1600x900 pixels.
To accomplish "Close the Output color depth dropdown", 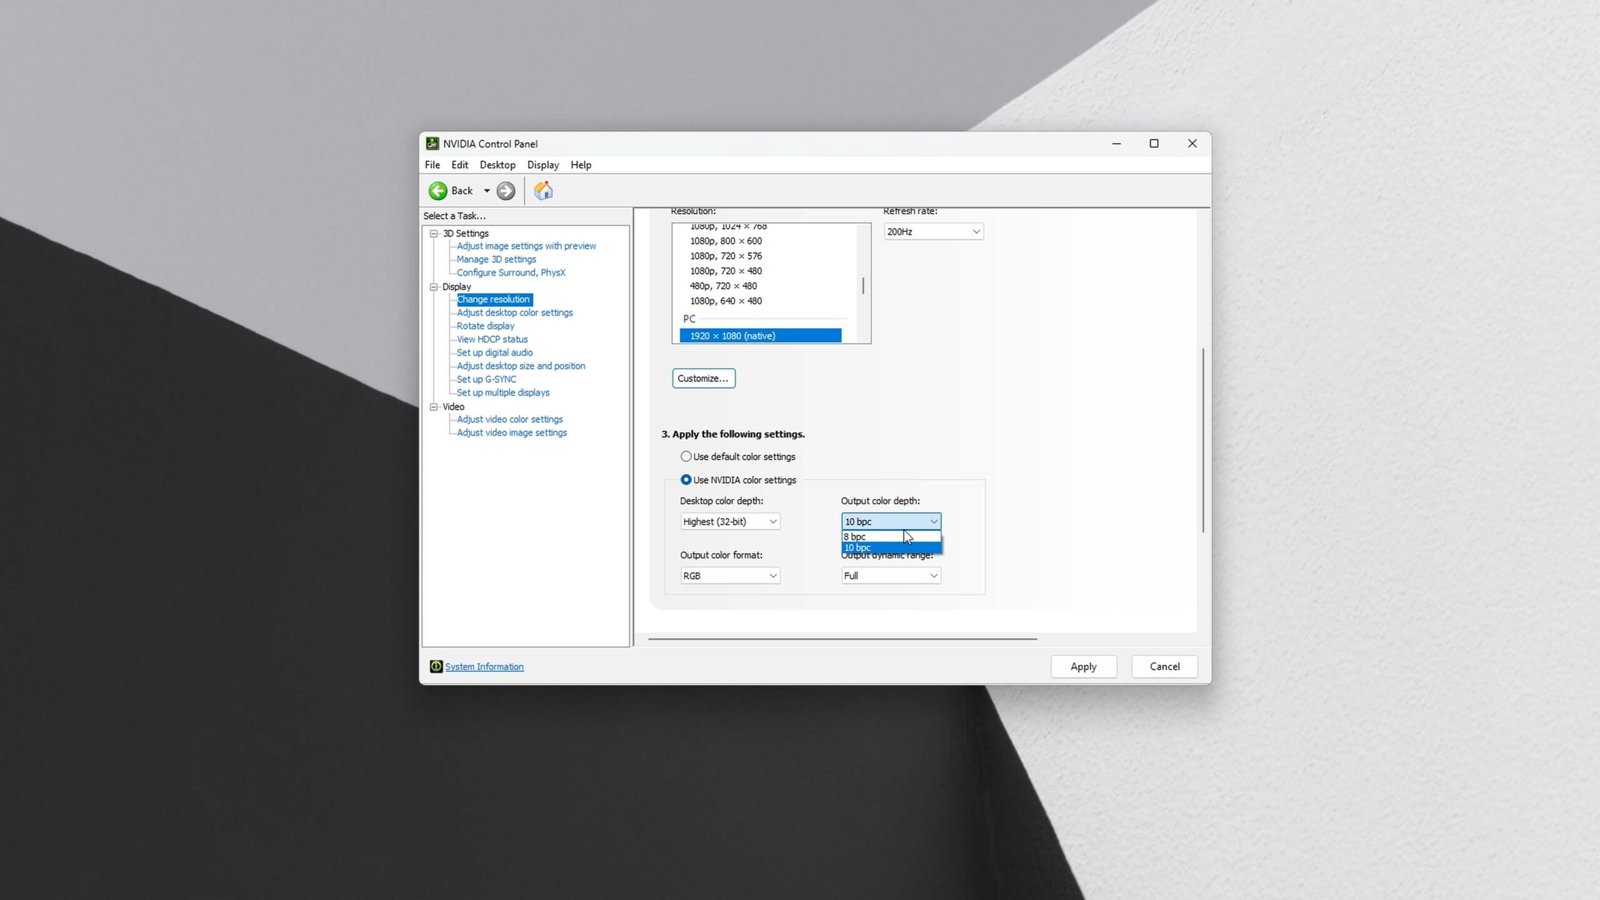I will pos(891,522).
